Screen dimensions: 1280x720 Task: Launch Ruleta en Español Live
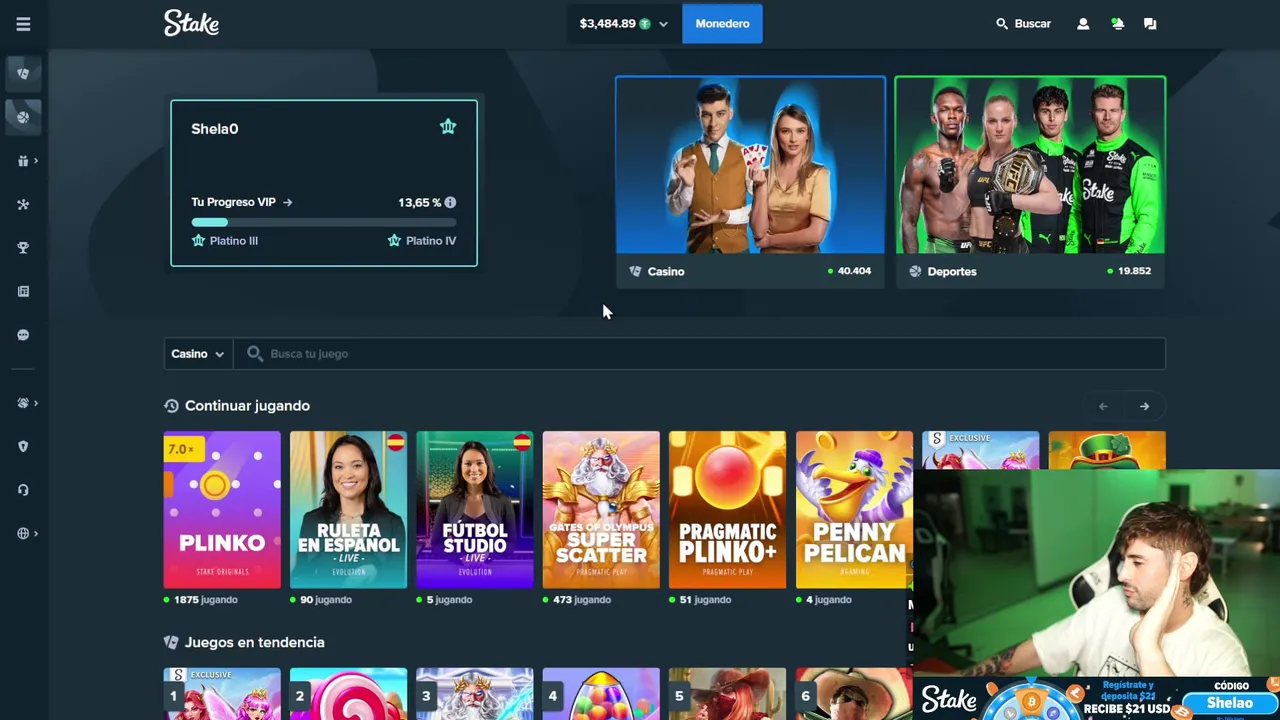tap(348, 510)
